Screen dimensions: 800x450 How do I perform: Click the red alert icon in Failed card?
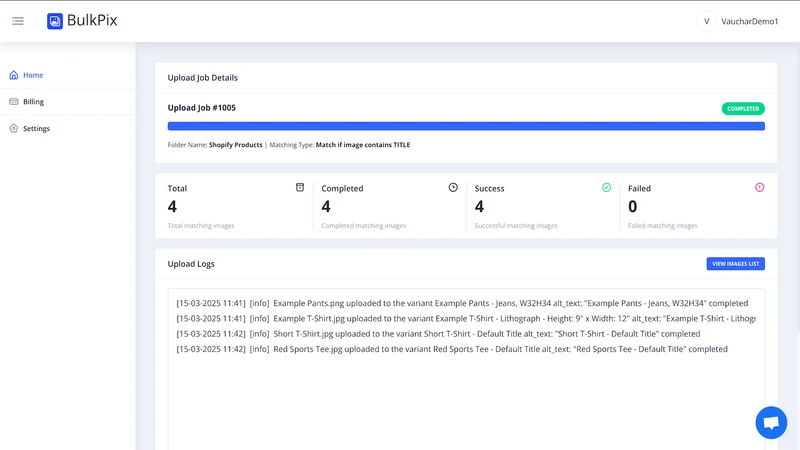(760, 188)
